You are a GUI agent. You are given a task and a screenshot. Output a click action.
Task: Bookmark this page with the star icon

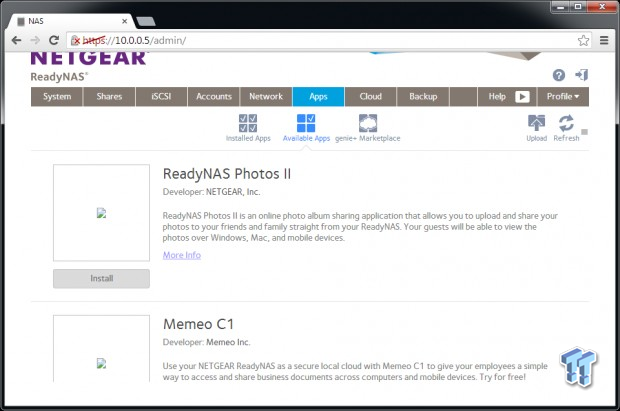click(x=583, y=40)
